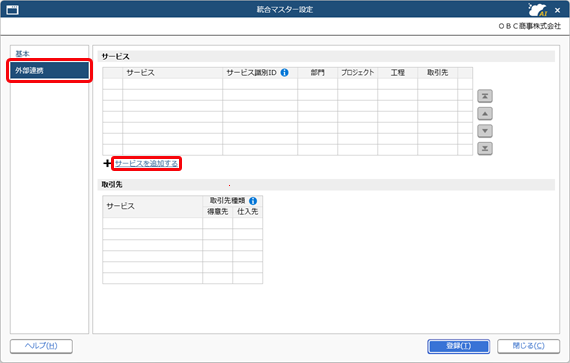Click the 登録 button

[x=459, y=346]
